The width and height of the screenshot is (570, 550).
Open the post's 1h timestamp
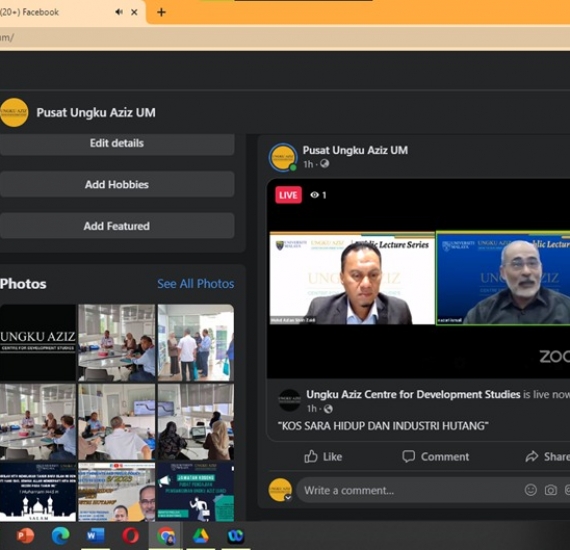pos(308,164)
